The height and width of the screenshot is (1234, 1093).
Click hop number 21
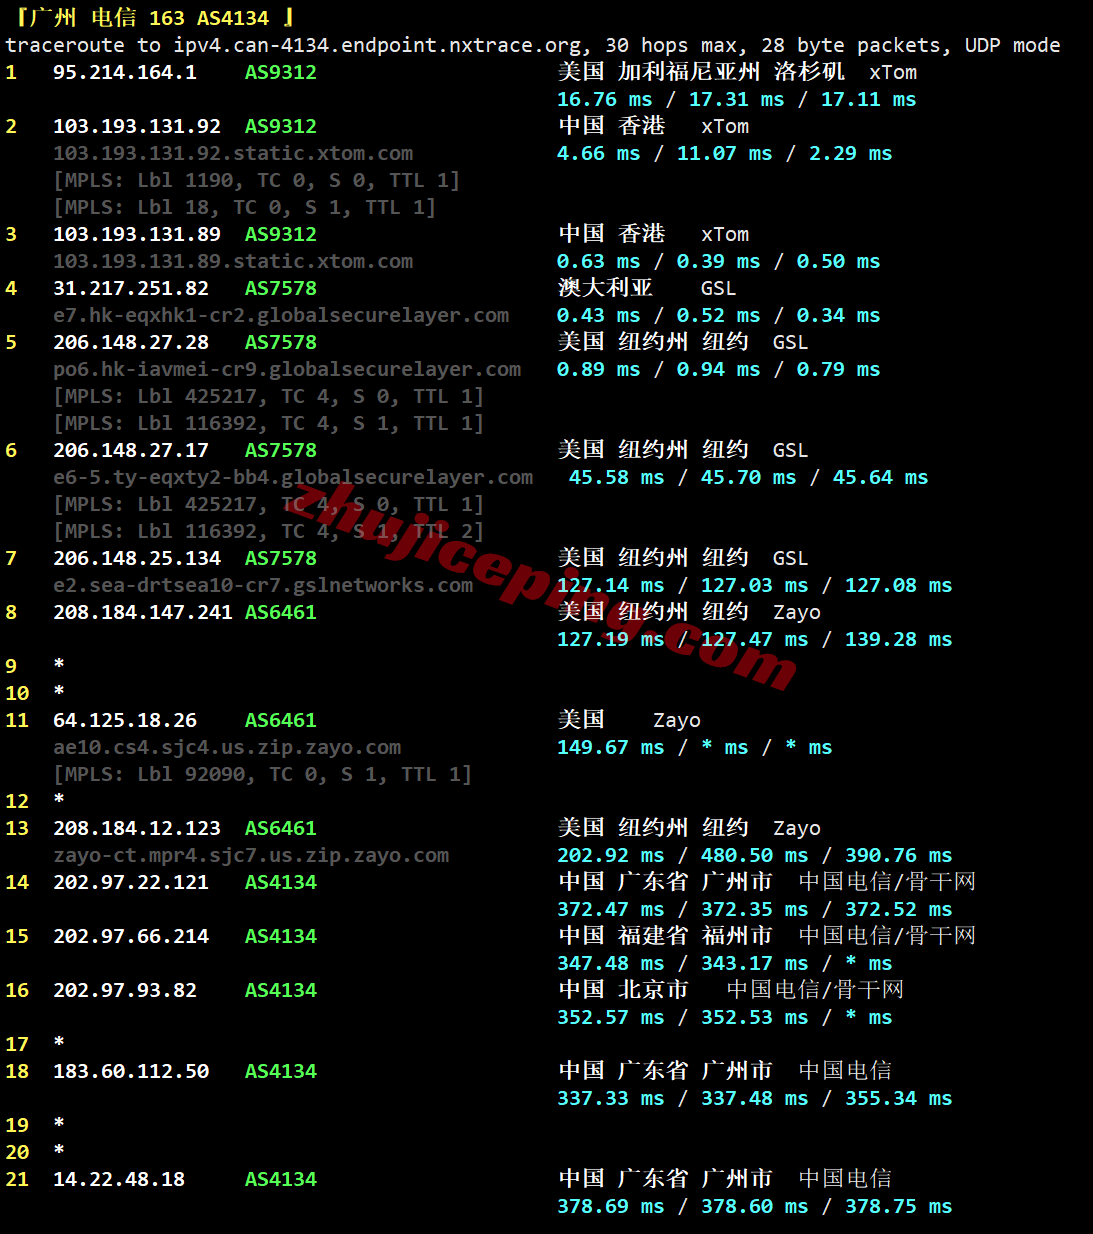click(17, 1179)
